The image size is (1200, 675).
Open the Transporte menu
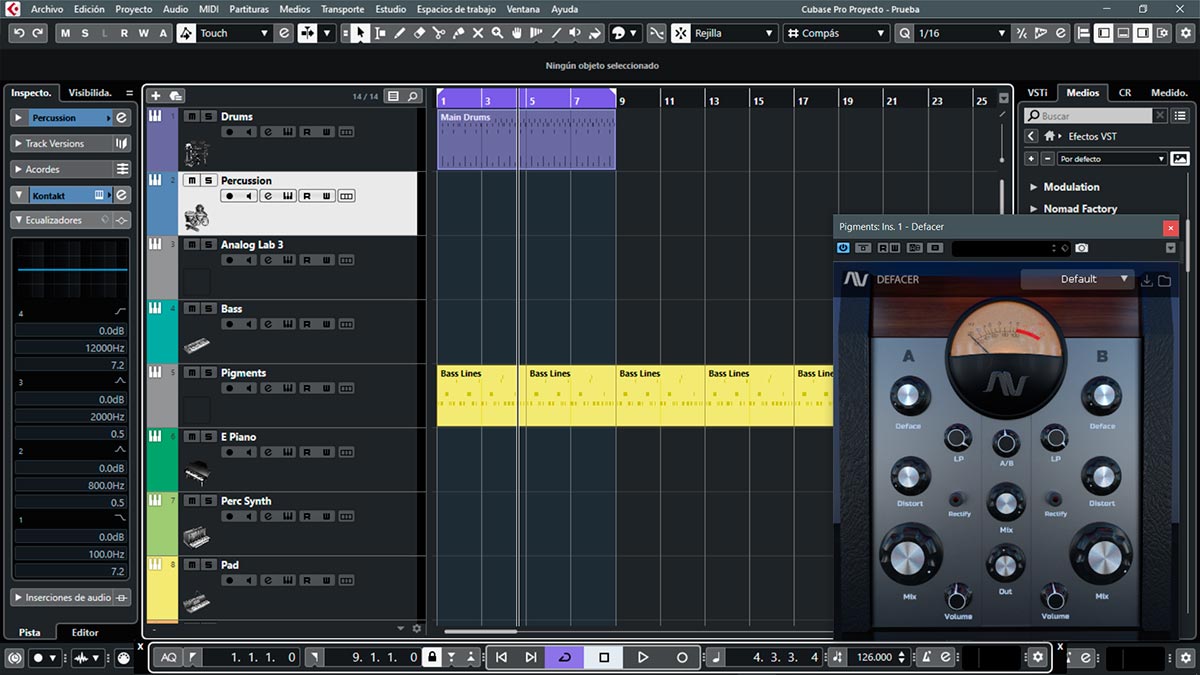(x=342, y=9)
